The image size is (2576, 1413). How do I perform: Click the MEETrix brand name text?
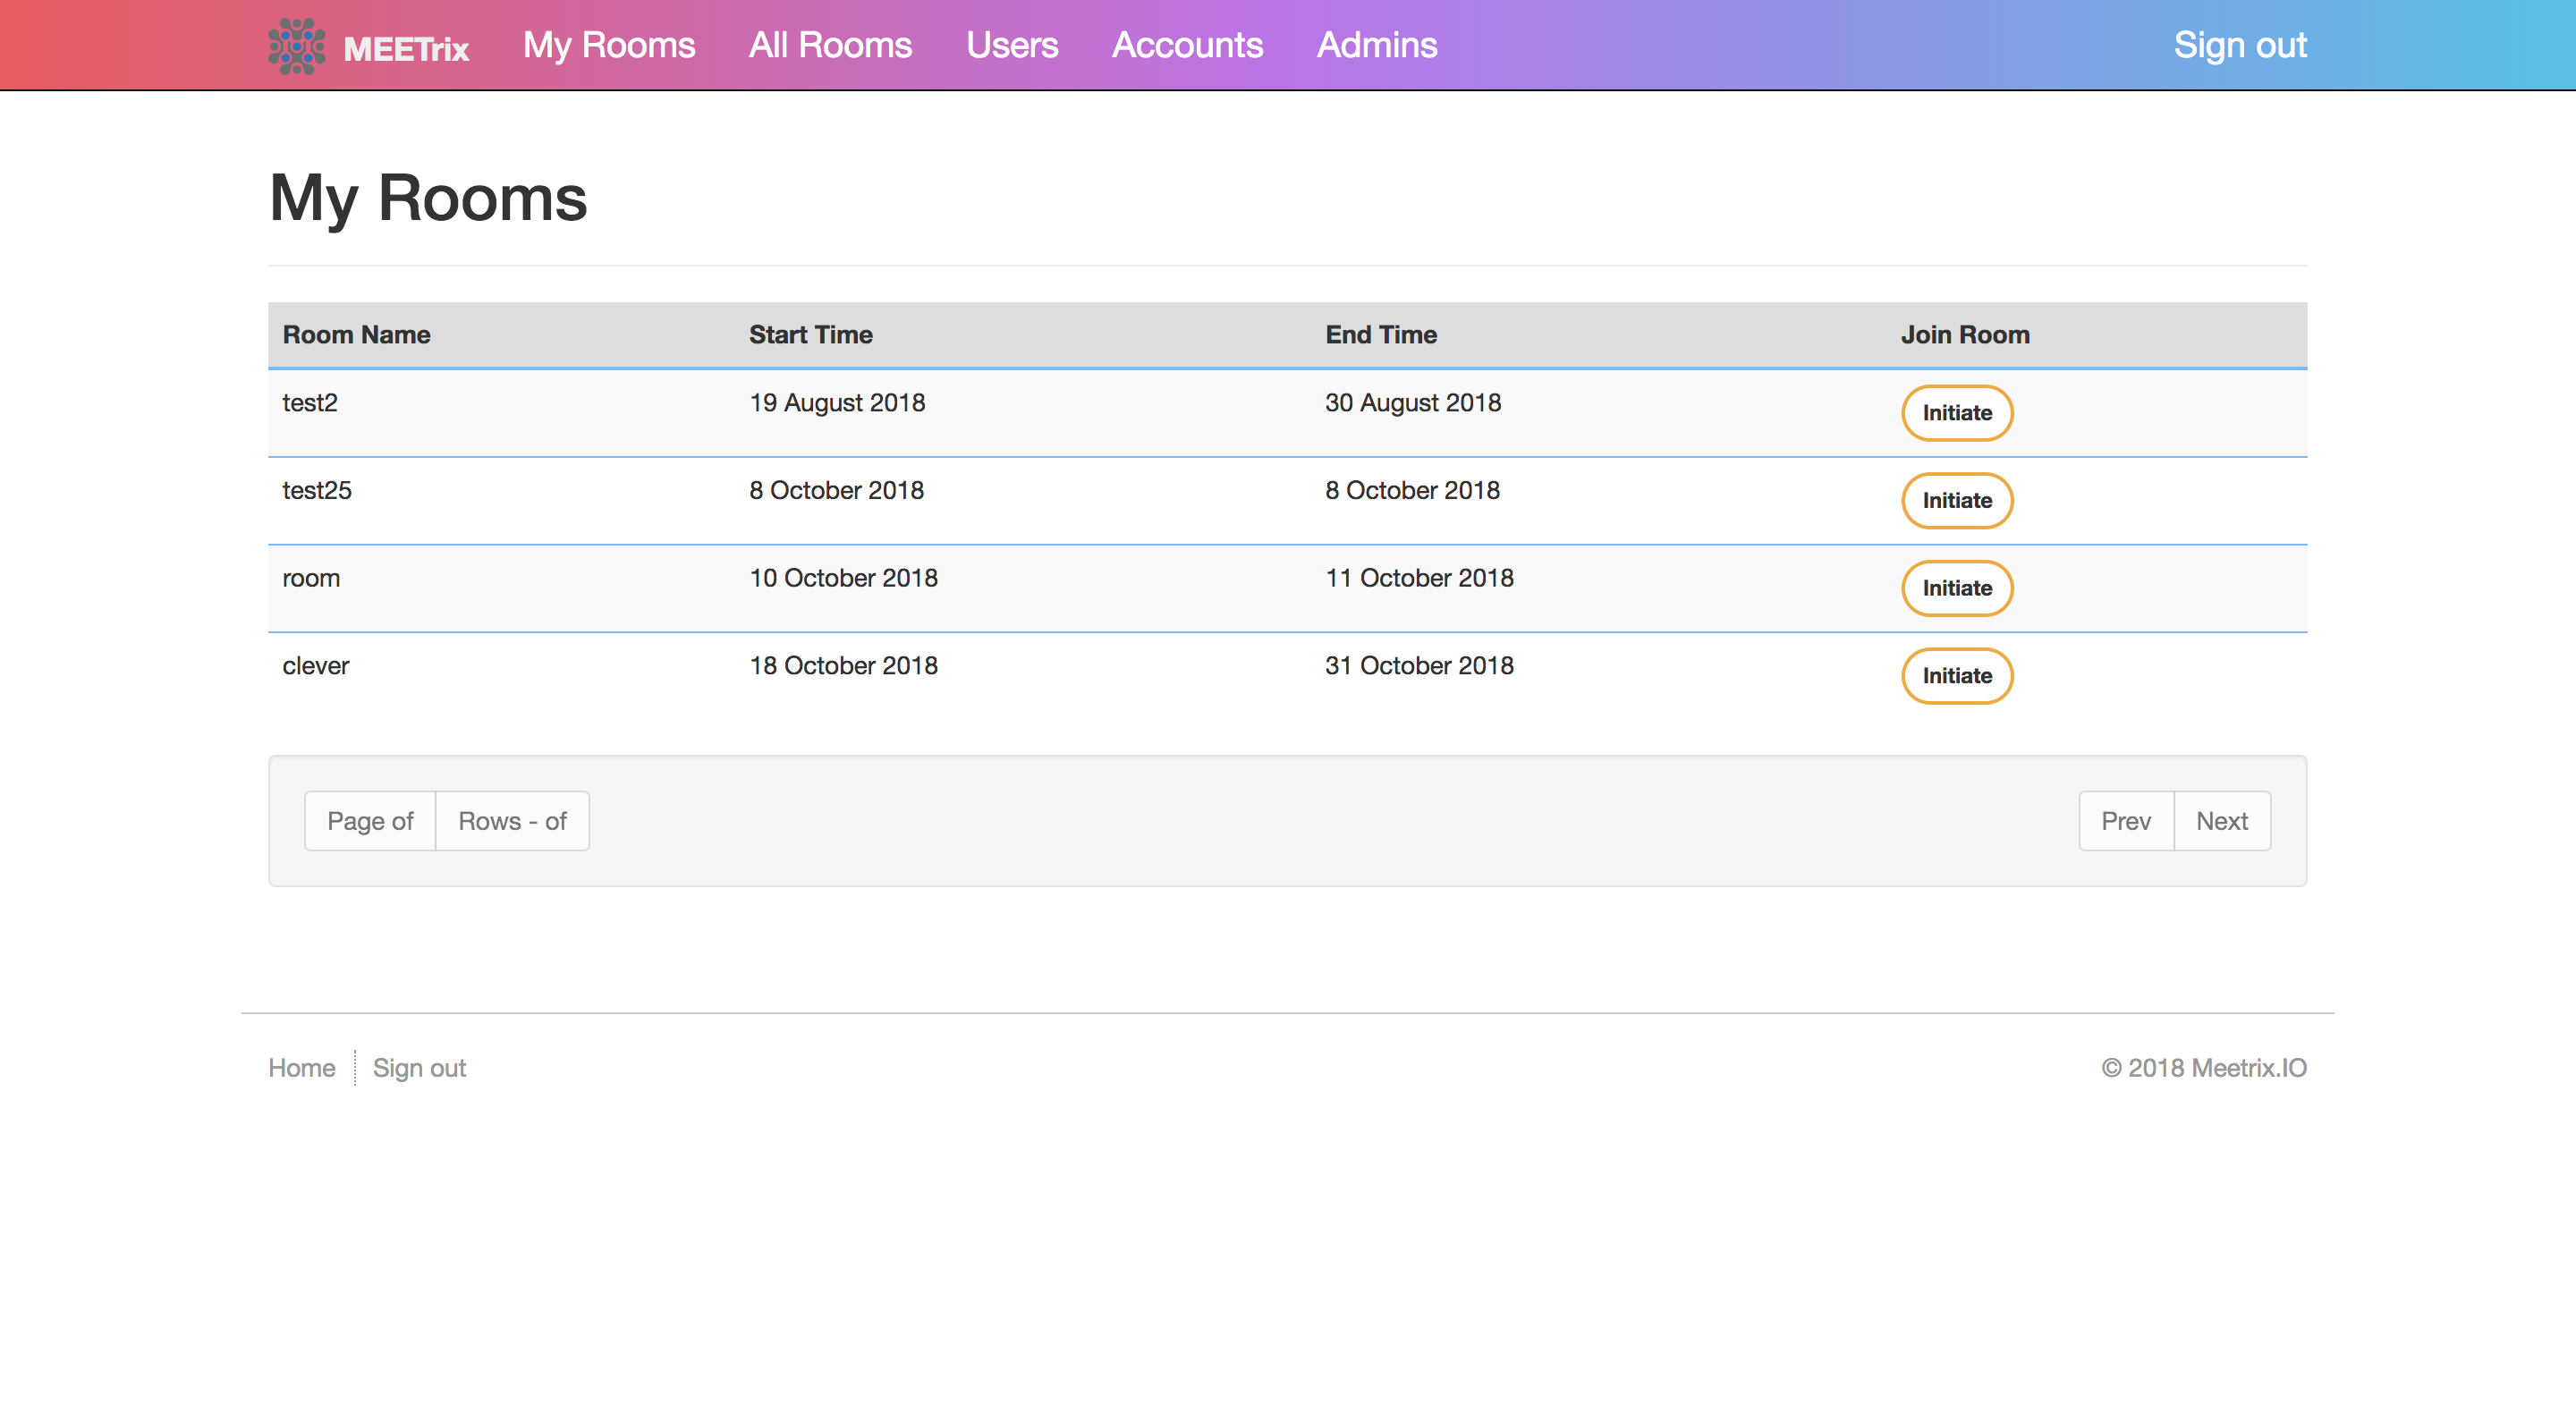[x=406, y=49]
